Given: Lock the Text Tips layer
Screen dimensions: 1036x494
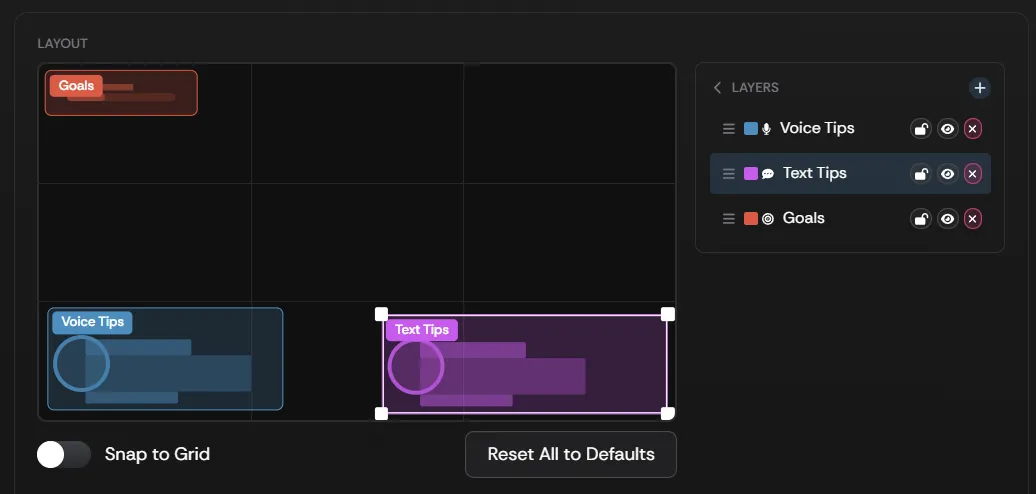Looking at the screenshot, I should (921, 174).
